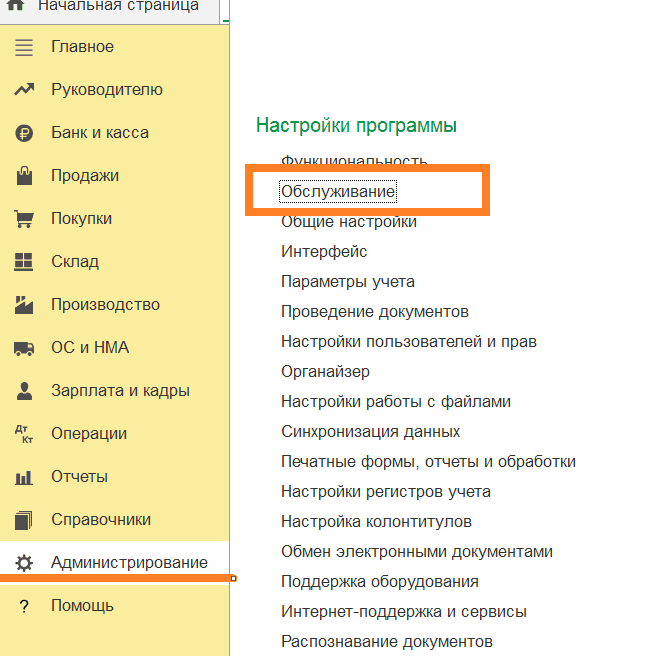Open the Производство section

point(106,305)
